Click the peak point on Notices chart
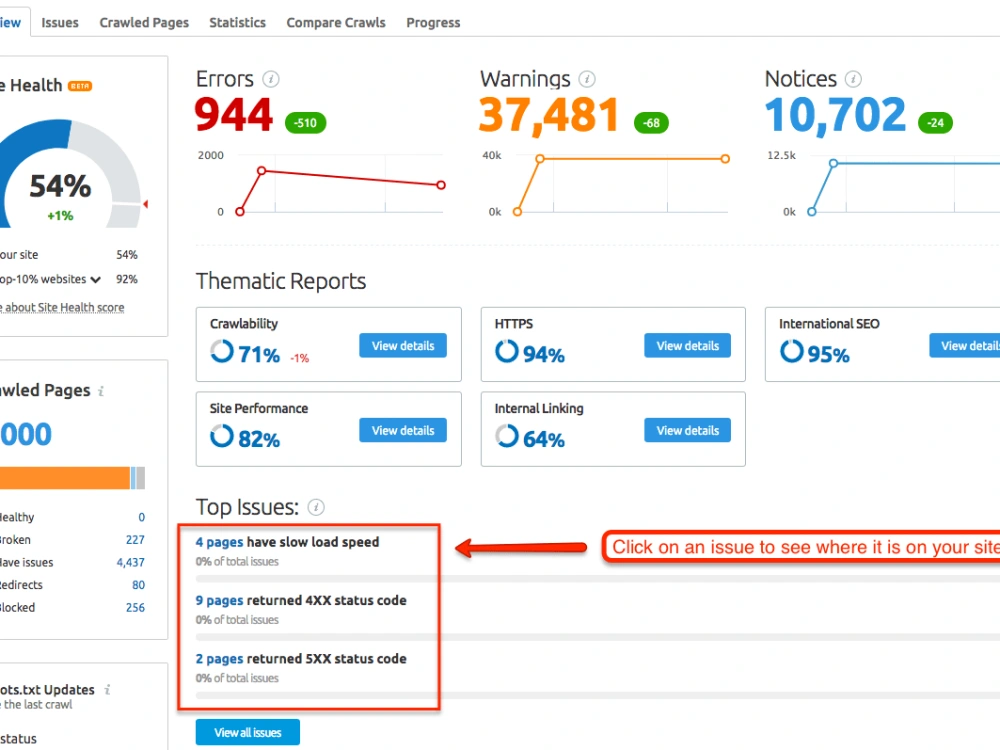 click(833, 163)
